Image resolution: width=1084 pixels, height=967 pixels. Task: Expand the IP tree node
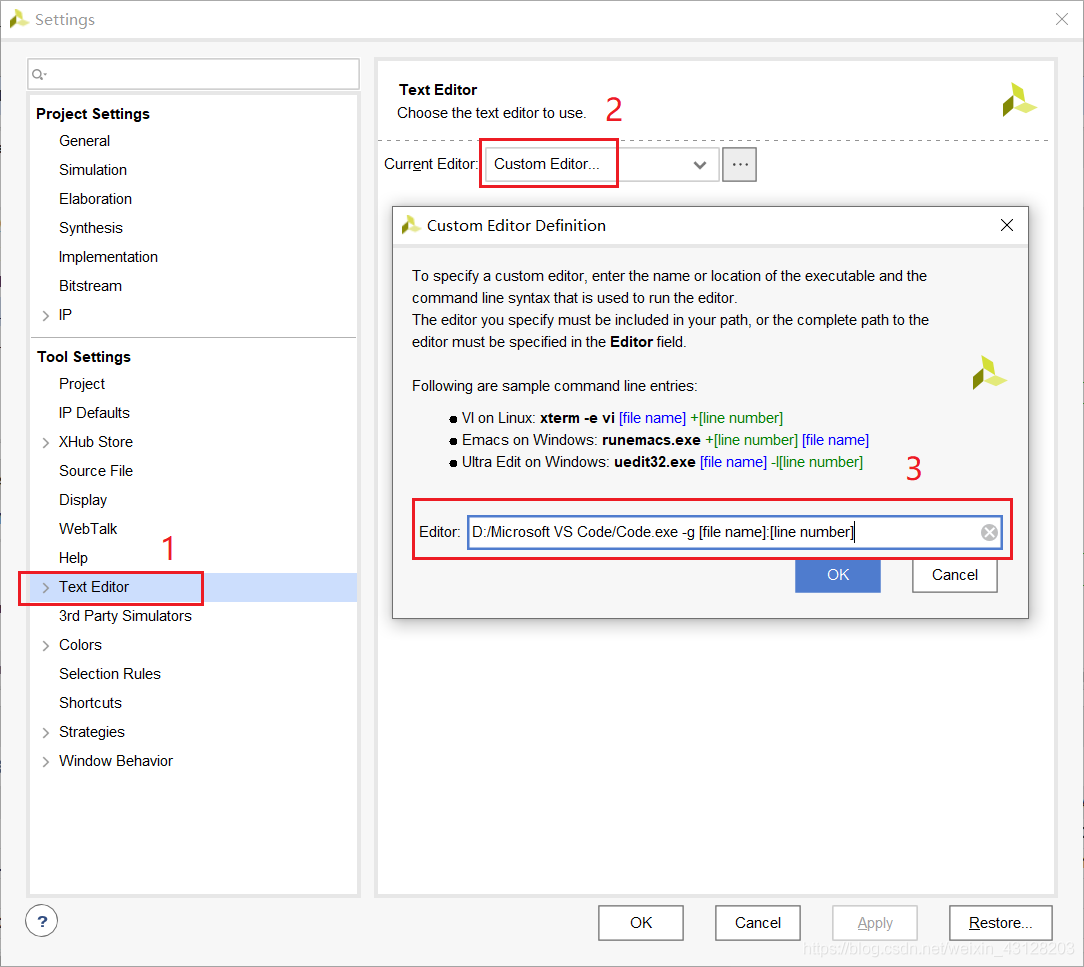pos(46,315)
